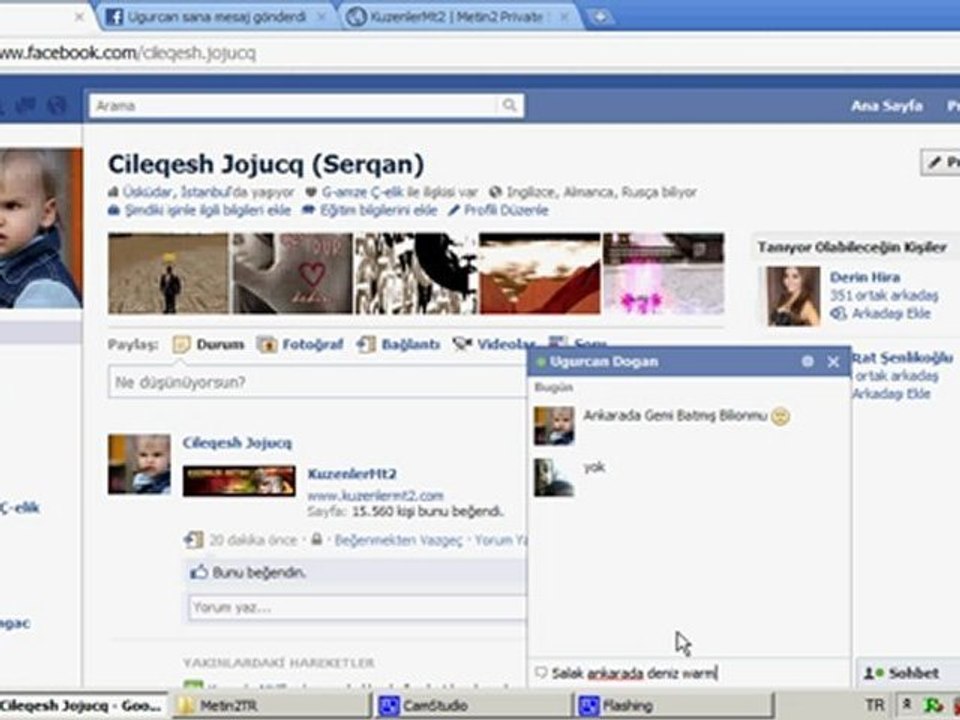Open the heart photo thumbnail

point(293,273)
